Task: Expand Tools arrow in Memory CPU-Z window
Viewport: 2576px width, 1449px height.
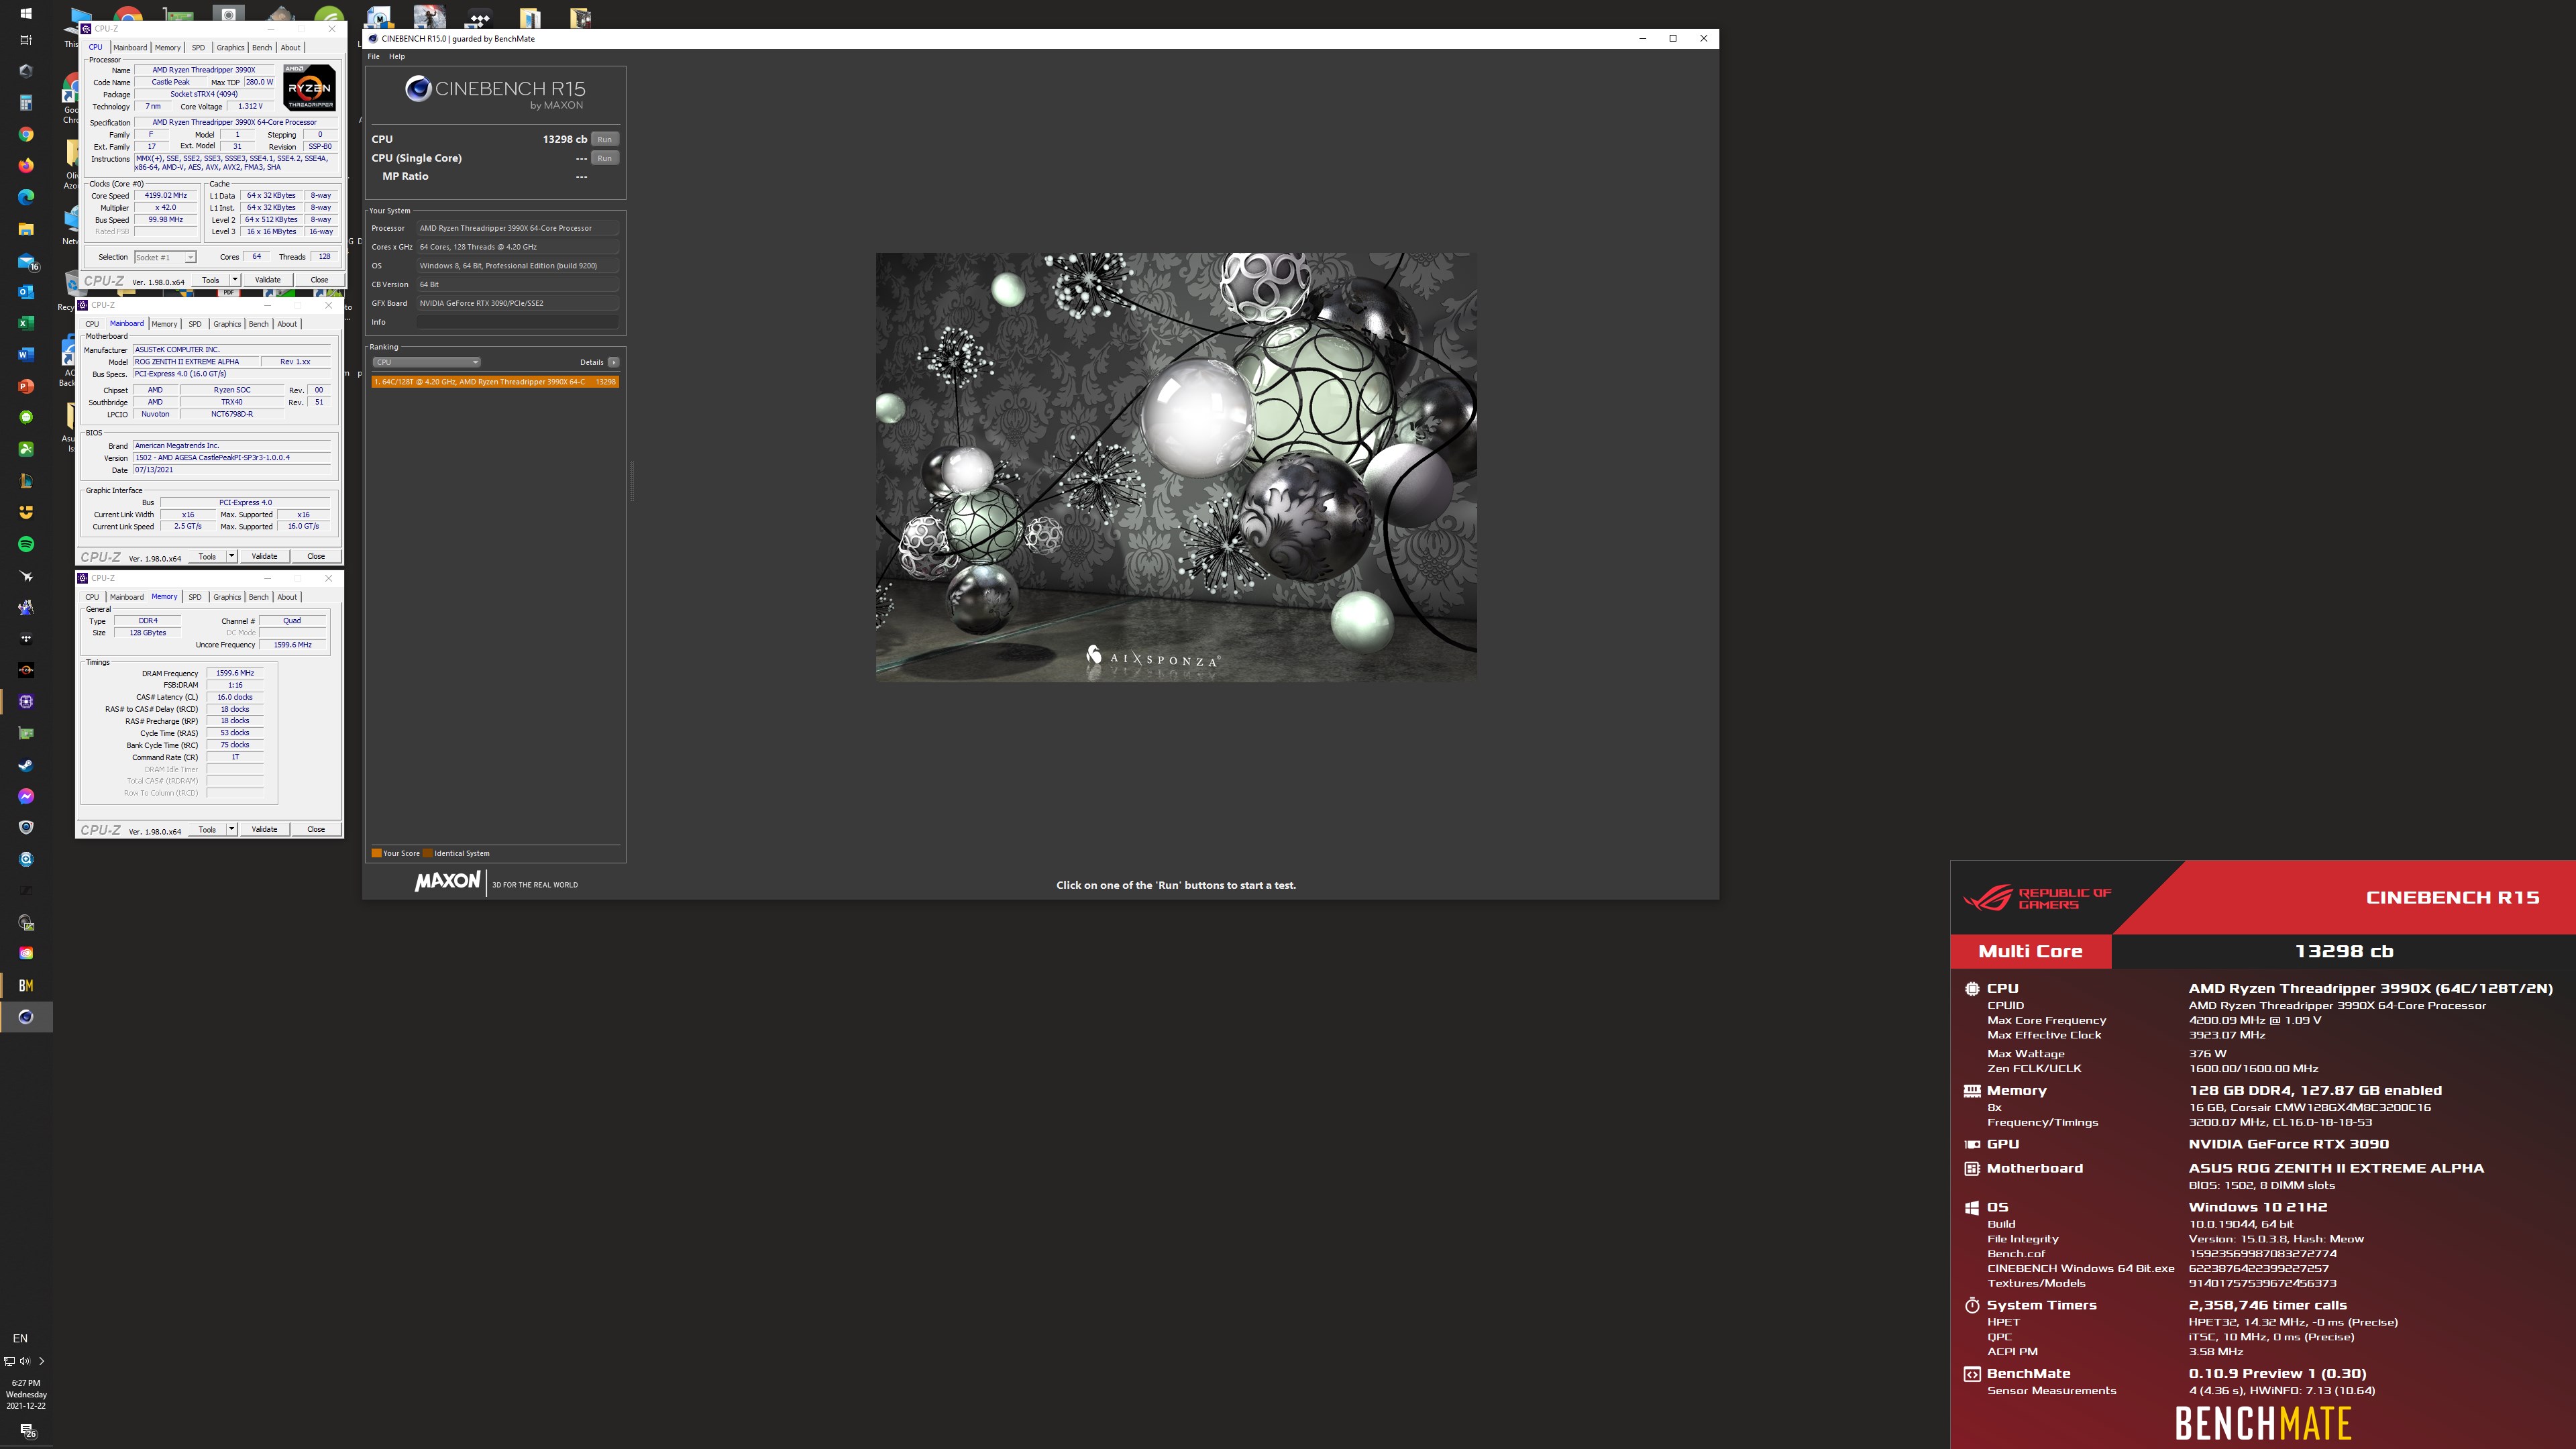Action: click(x=232, y=829)
